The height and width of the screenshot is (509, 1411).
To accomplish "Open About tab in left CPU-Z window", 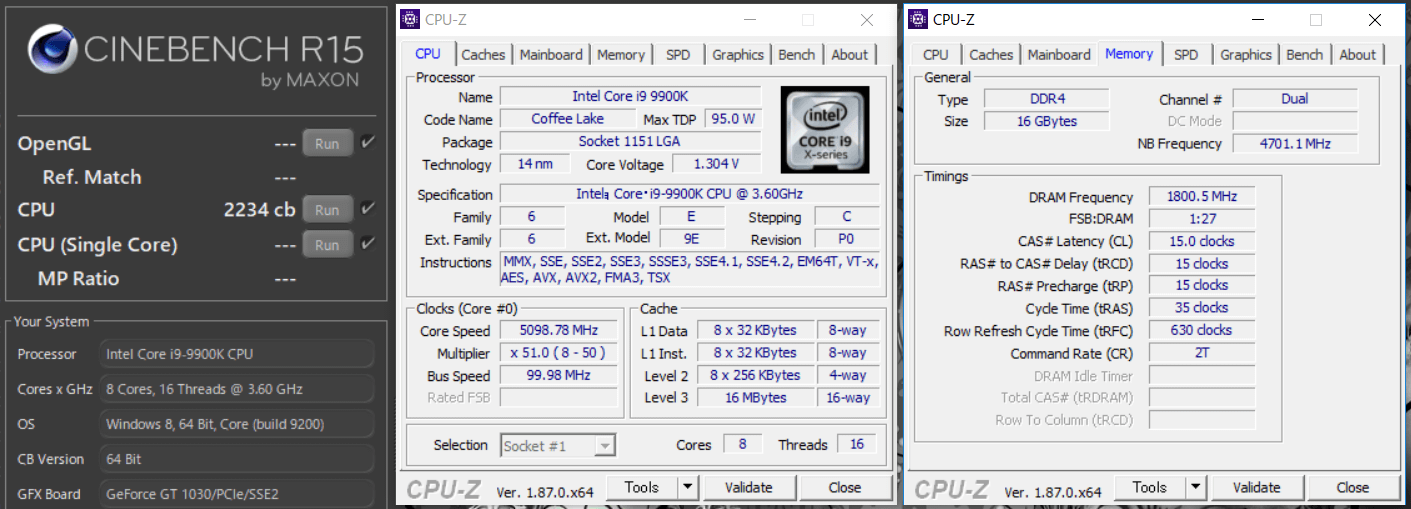I will point(850,55).
